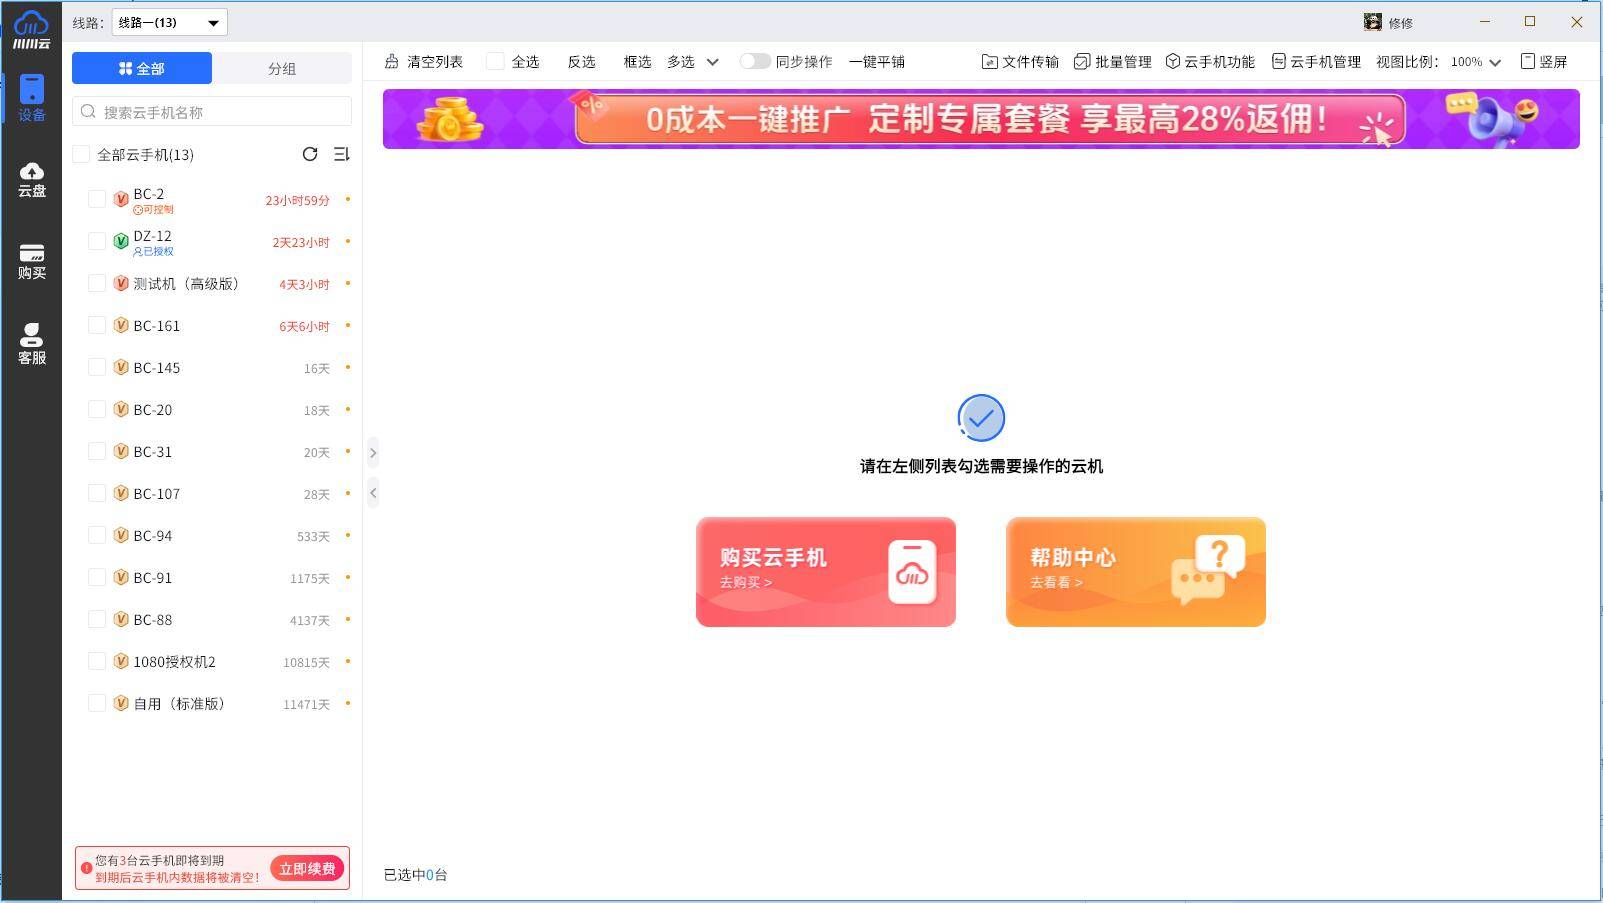Open the 云盘 cloud disk sidebar icon
The width and height of the screenshot is (1603, 903).
[x=31, y=179]
